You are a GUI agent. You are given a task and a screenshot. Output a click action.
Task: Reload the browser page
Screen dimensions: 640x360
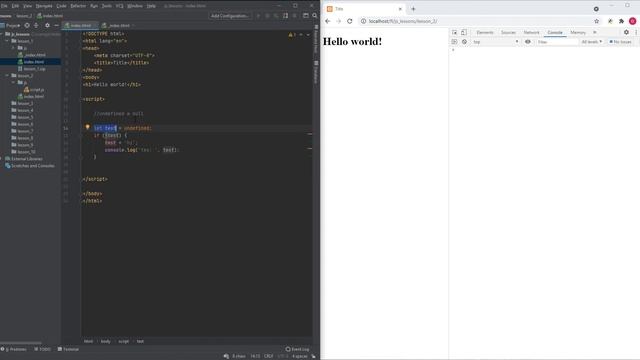pos(349,21)
